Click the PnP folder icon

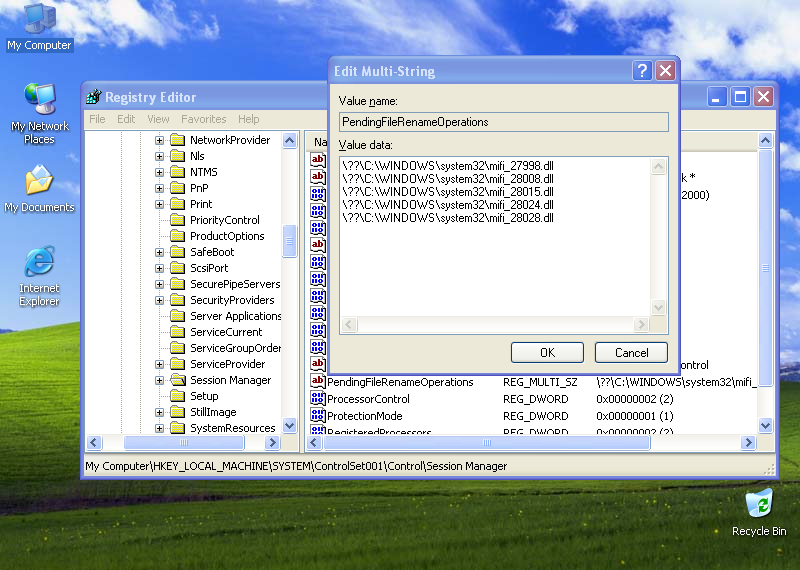click(x=177, y=188)
